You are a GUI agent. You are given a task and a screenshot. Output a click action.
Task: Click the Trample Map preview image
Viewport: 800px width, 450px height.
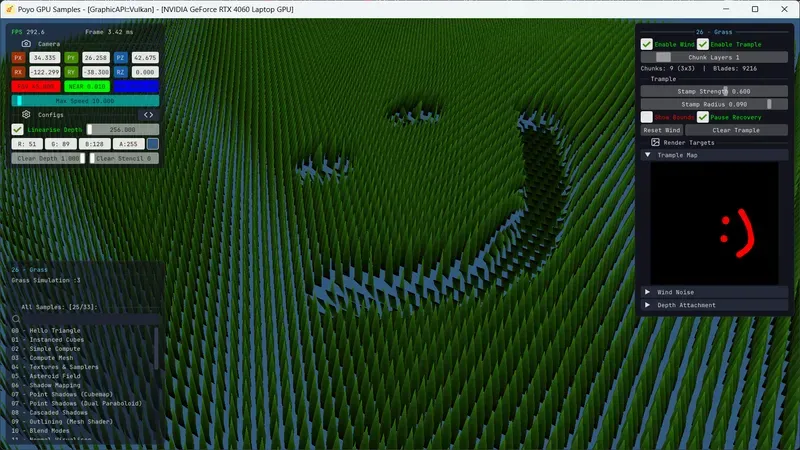tap(714, 223)
